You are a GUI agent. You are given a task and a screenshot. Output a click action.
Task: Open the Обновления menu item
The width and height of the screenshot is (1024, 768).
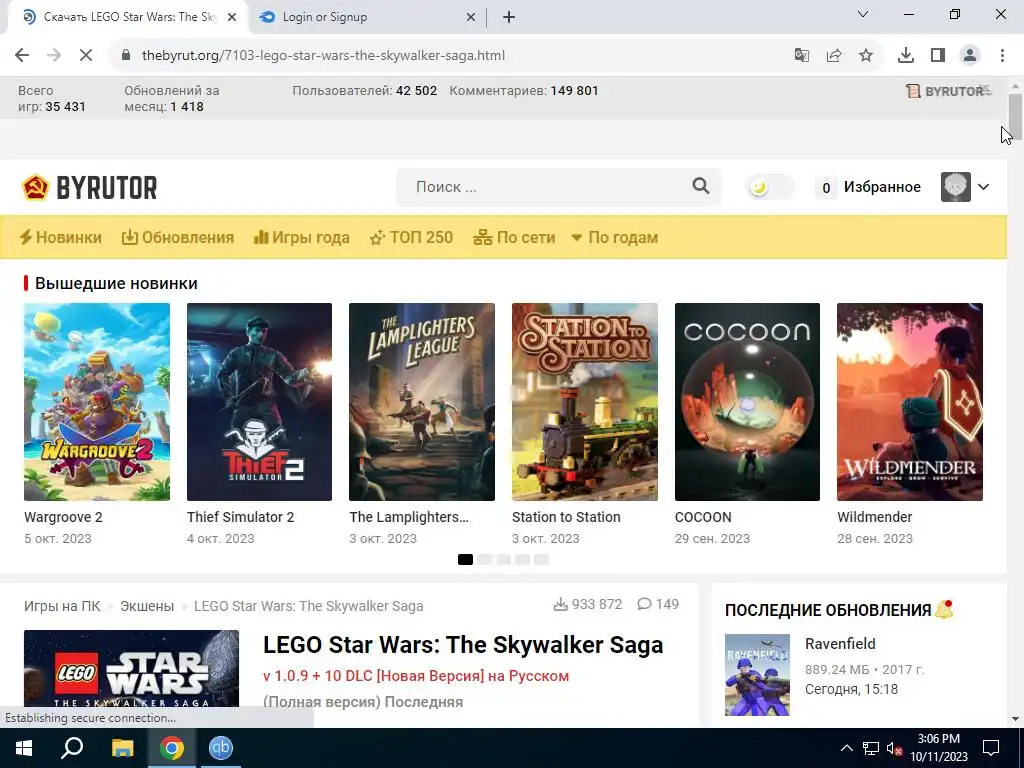pyautogui.click(x=178, y=237)
